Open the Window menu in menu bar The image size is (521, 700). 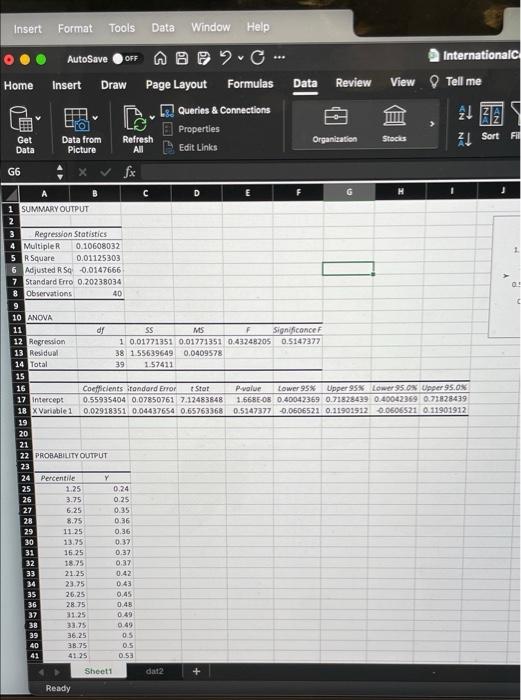pos(211,27)
